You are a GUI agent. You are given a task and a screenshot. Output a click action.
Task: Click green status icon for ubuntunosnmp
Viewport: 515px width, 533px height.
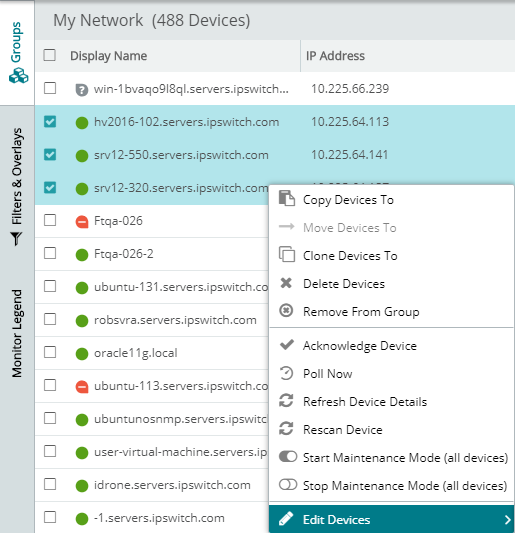[x=82, y=419]
